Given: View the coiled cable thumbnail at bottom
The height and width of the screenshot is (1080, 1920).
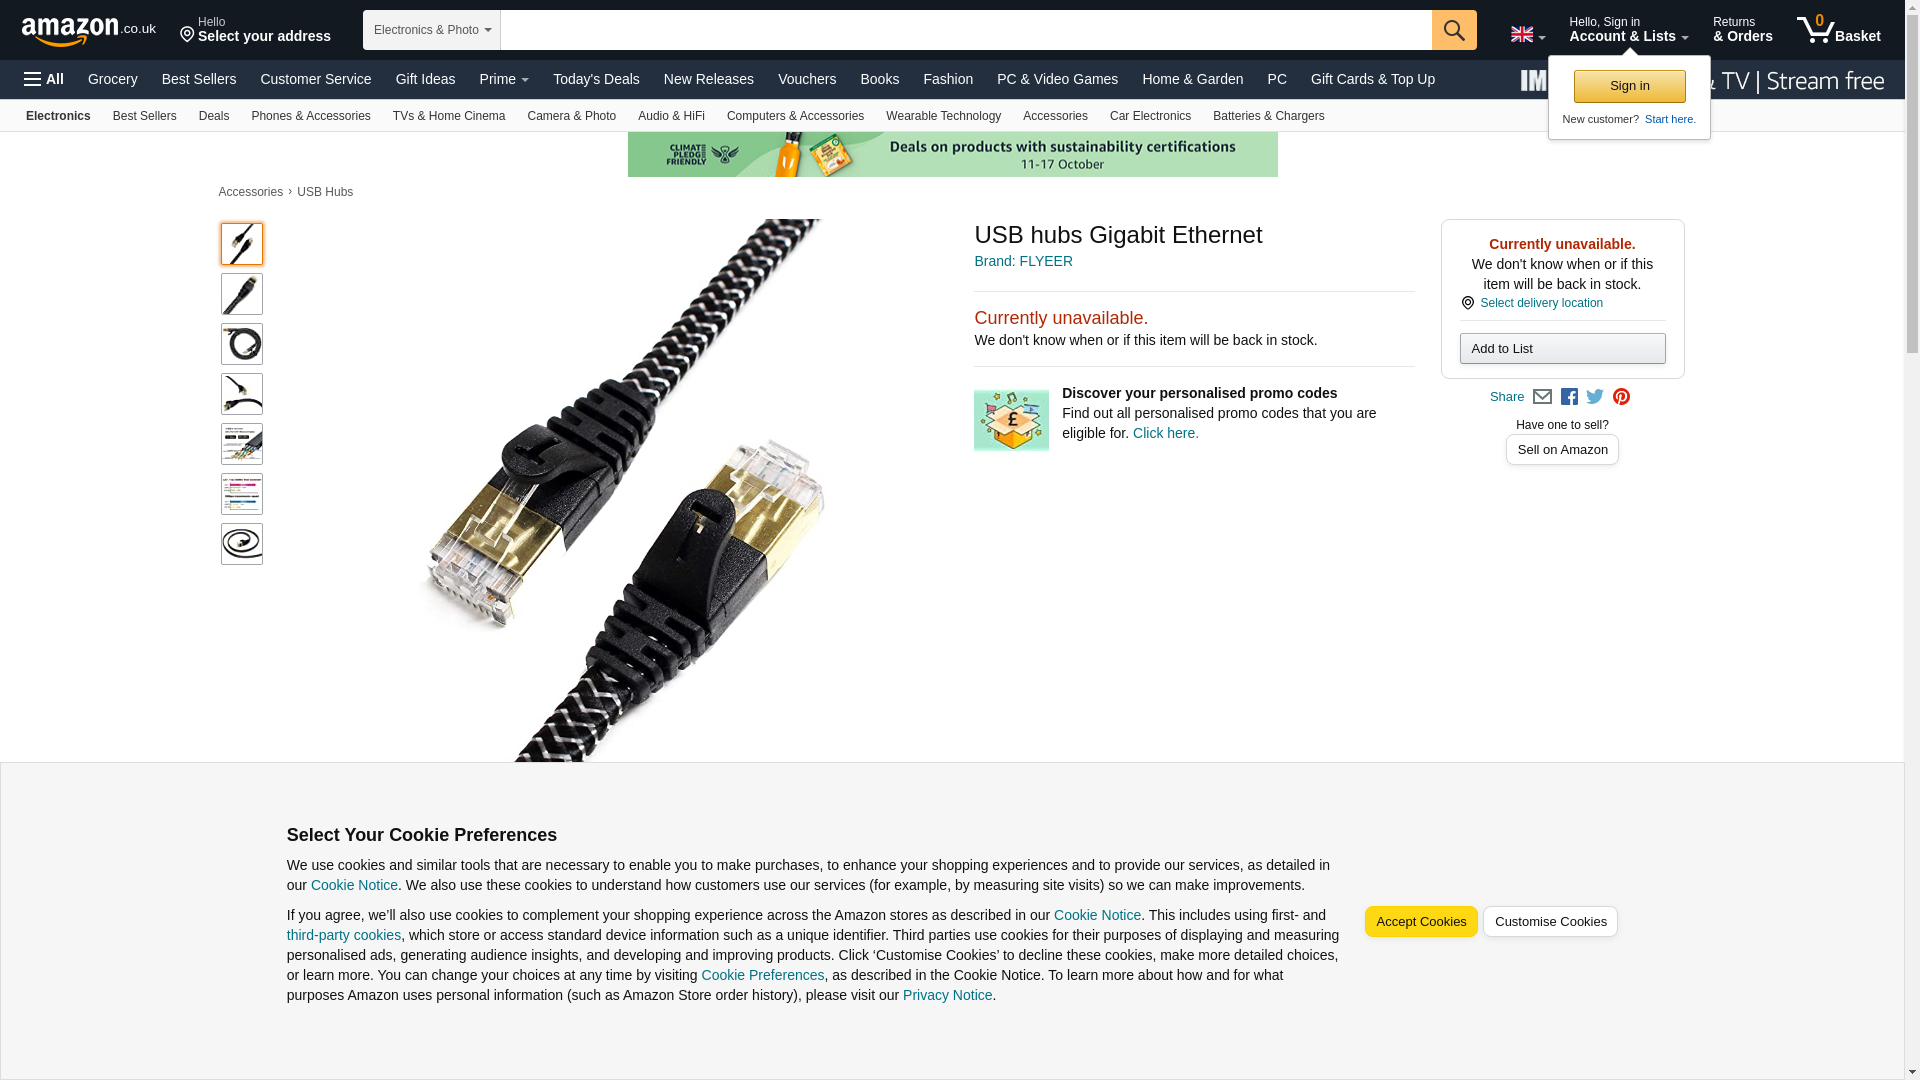Looking at the screenshot, I should (242, 544).
